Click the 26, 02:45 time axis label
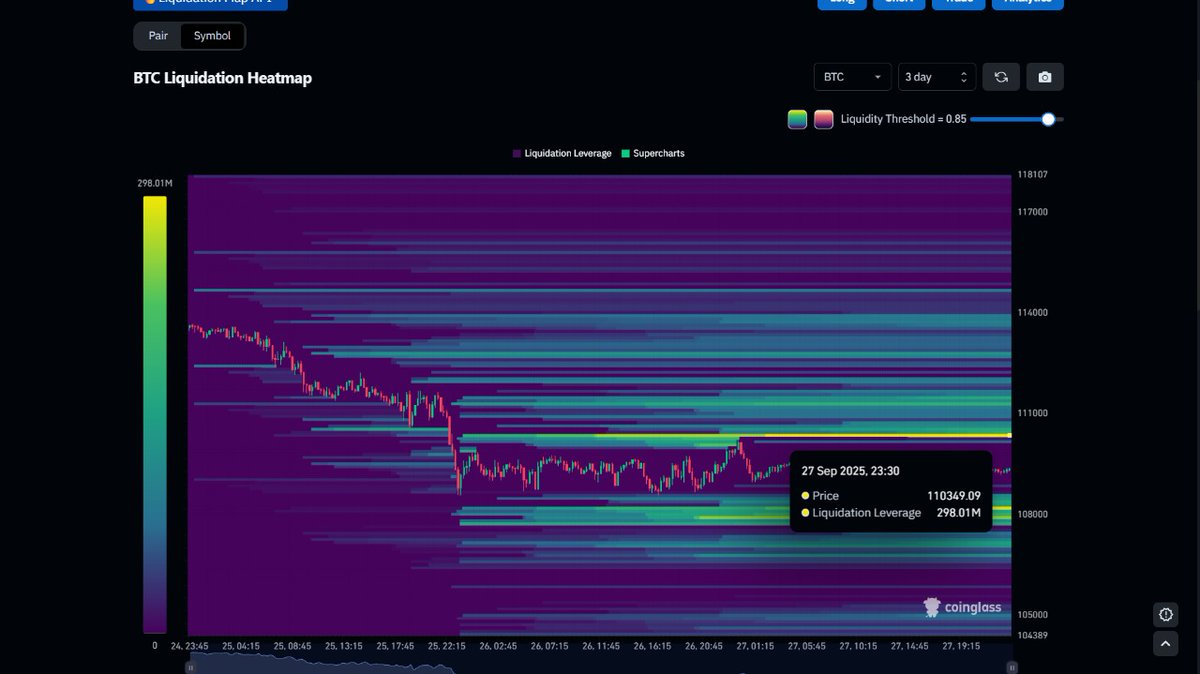Image resolution: width=1200 pixels, height=674 pixels. [x=498, y=646]
